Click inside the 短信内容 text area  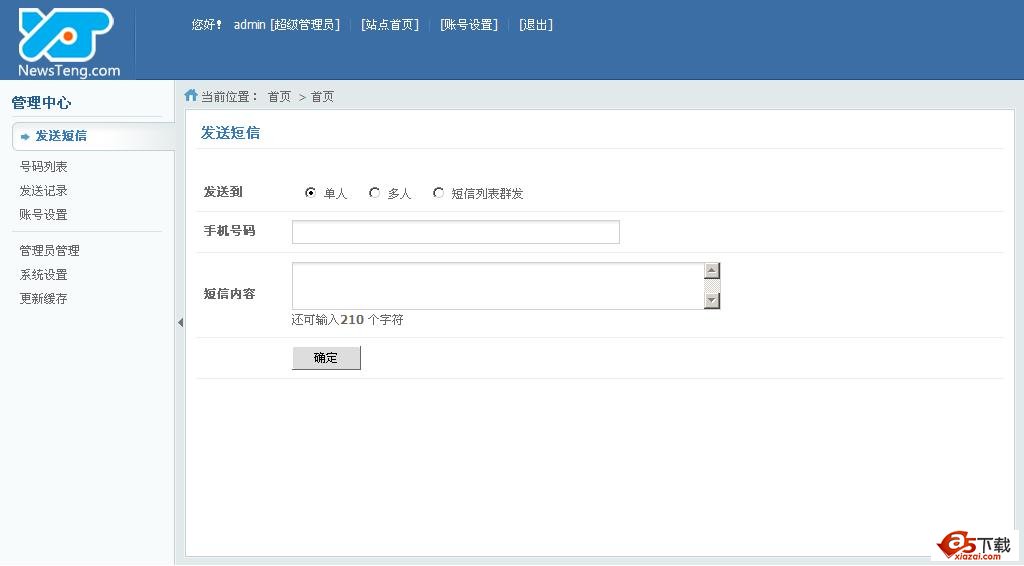click(498, 286)
